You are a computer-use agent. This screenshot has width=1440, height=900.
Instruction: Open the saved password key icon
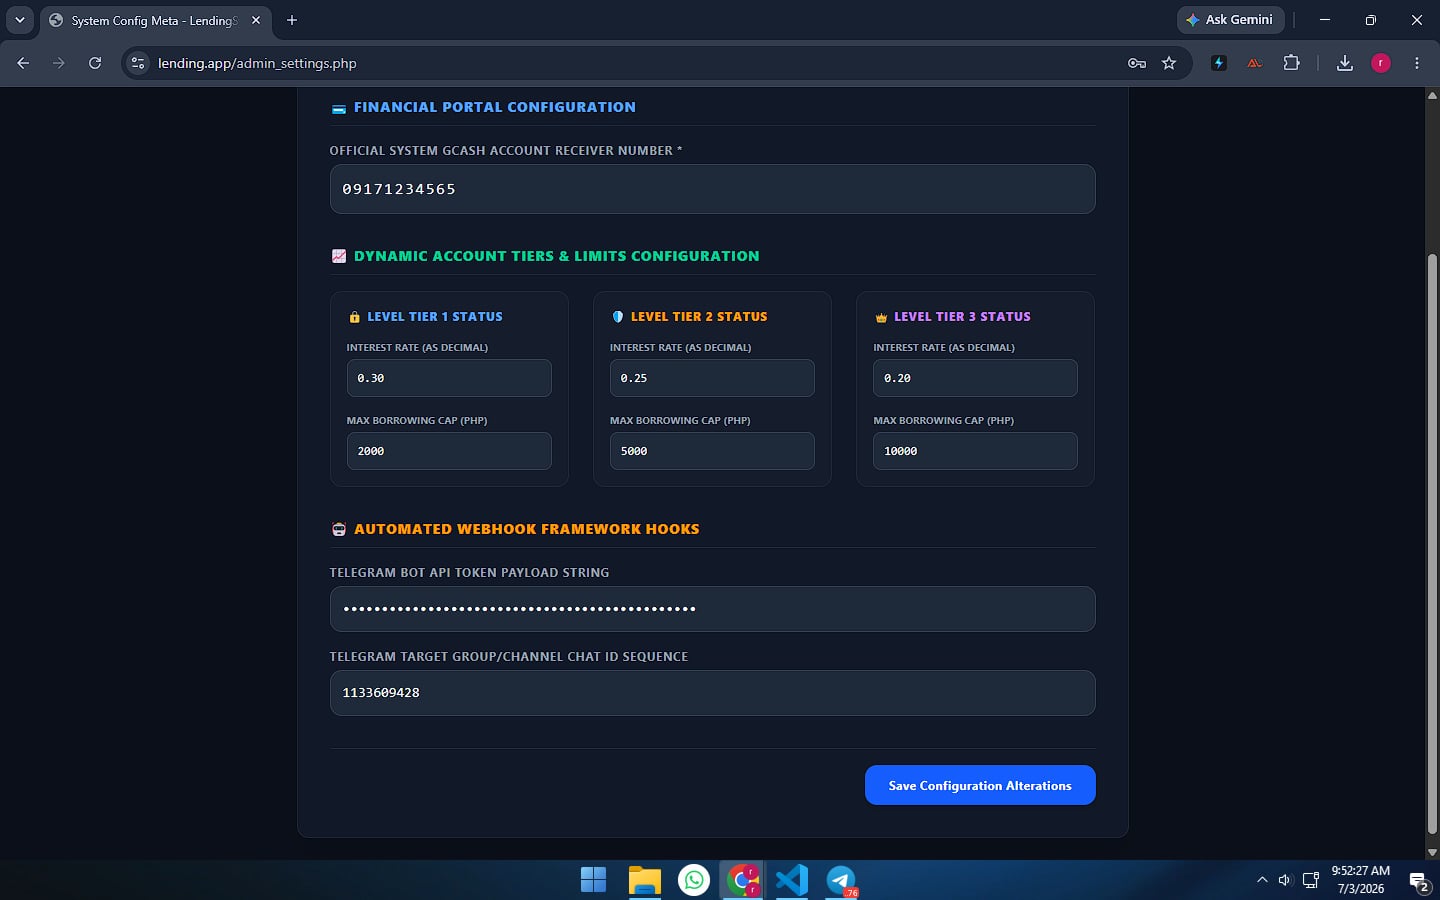coord(1137,63)
